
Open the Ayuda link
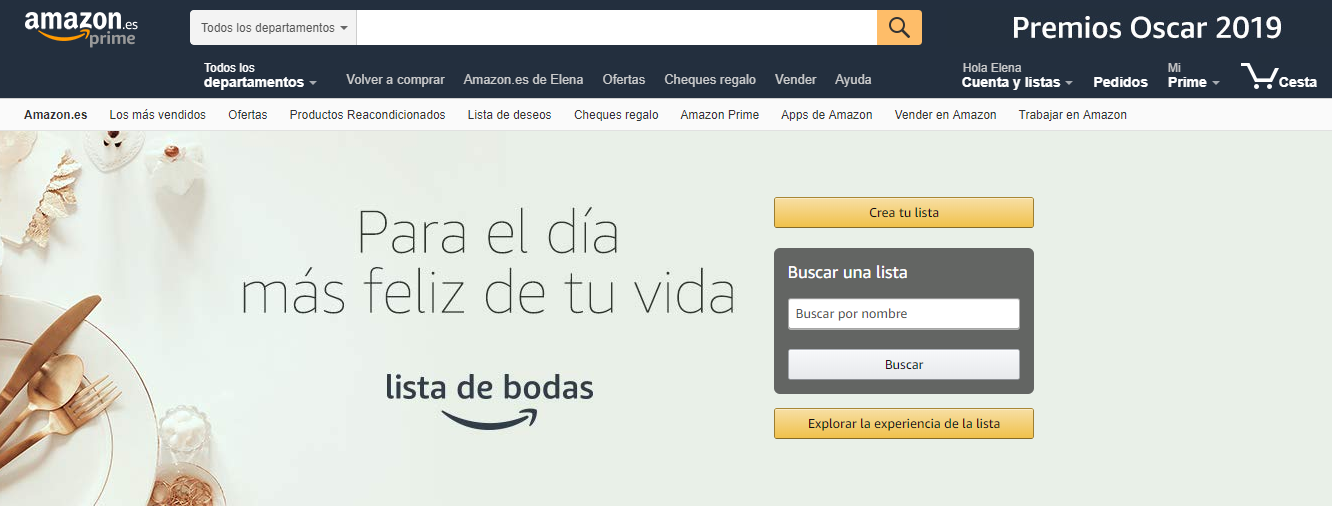tap(853, 79)
